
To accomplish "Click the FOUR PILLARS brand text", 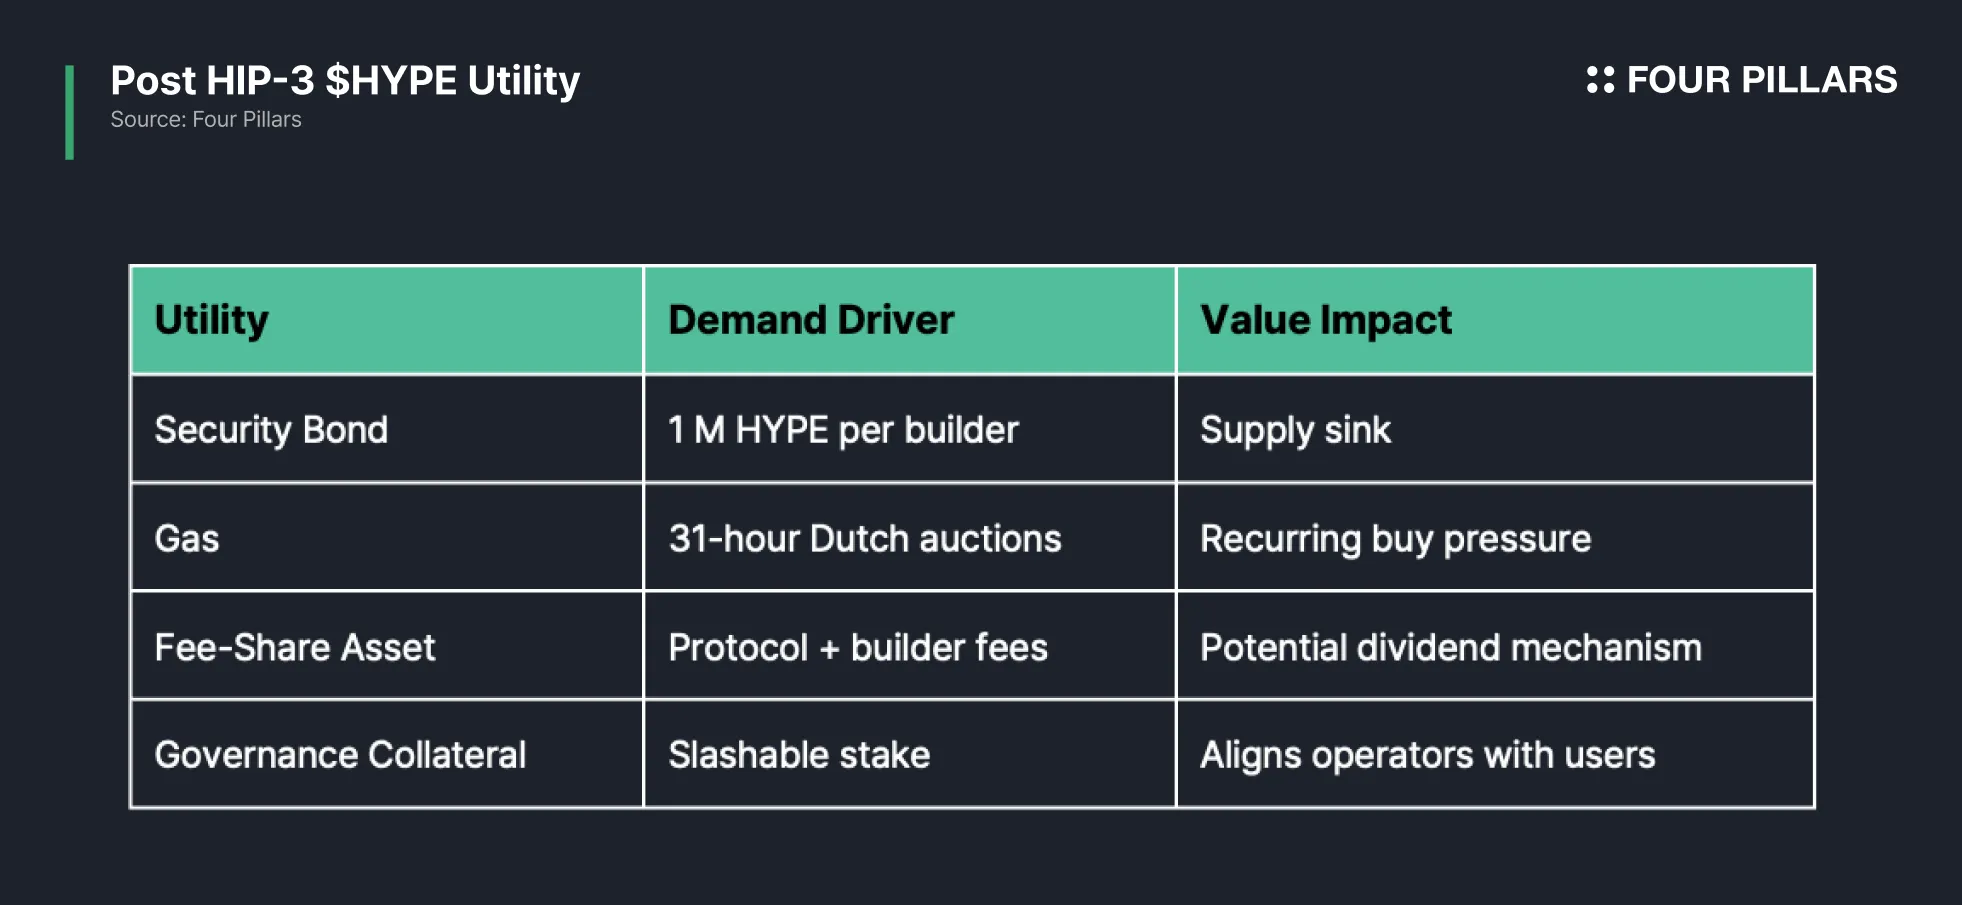I will coord(1761,80).
